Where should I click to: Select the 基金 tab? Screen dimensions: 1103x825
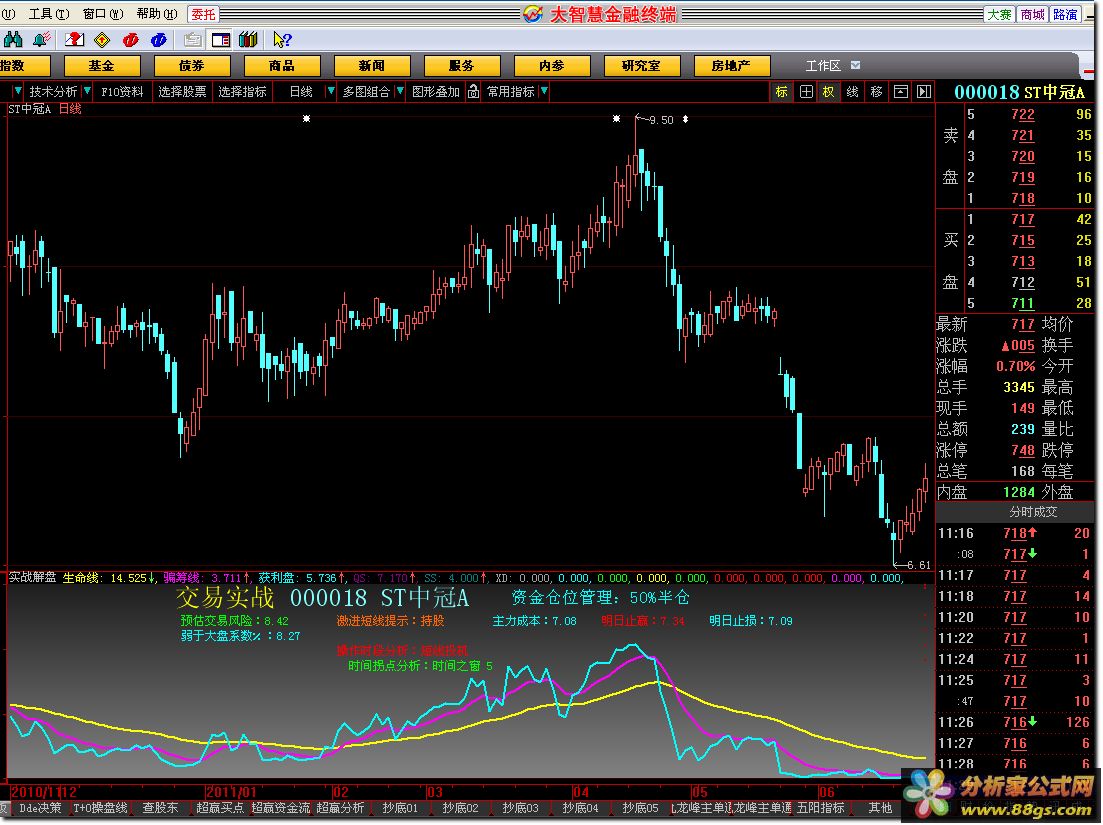point(101,65)
